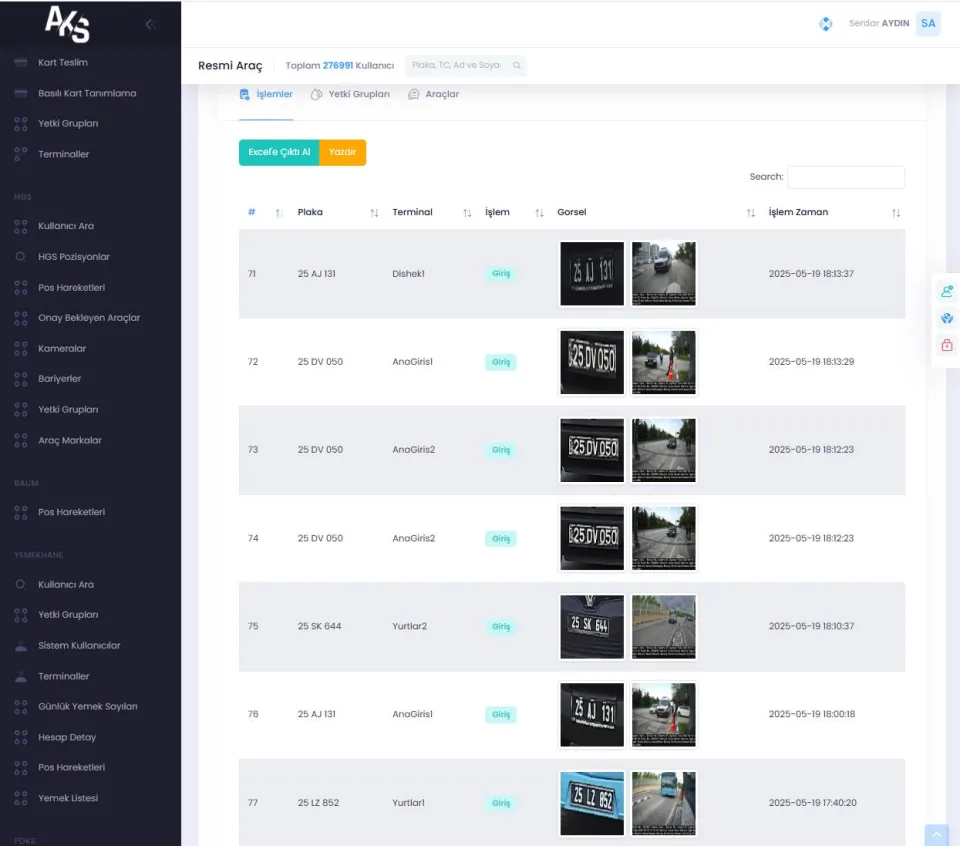Open Basılı Kart Tanımlama in the sidebar
The height and width of the screenshot is (846, 960).
87,93
